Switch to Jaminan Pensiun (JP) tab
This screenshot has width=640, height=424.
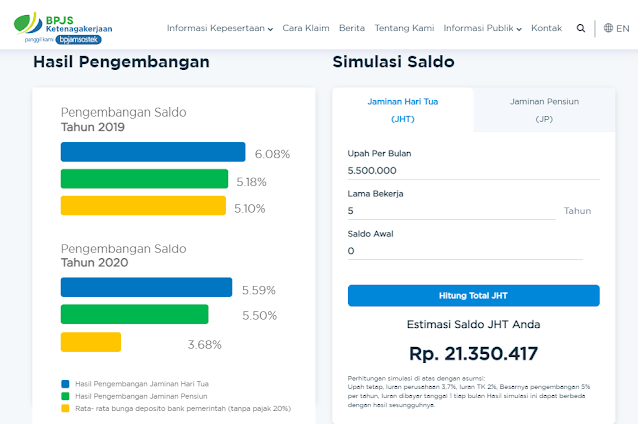[544, 110]
